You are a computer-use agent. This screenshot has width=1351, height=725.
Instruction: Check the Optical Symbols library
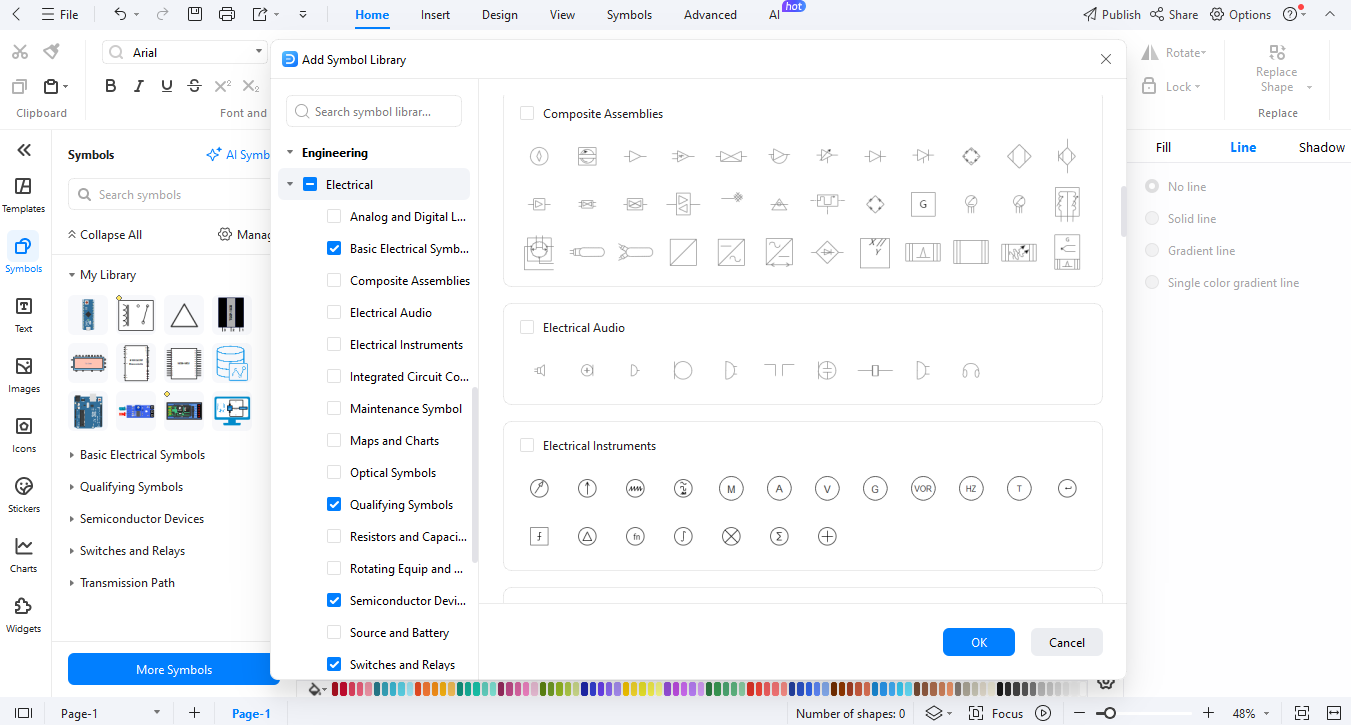point(335,473)
